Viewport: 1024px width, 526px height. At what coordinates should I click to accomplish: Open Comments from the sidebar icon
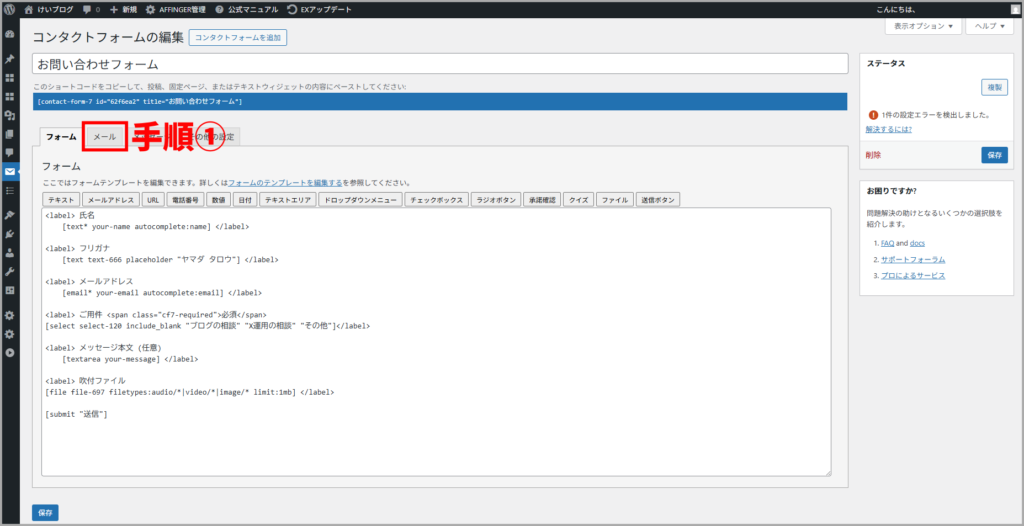(10, 152)
